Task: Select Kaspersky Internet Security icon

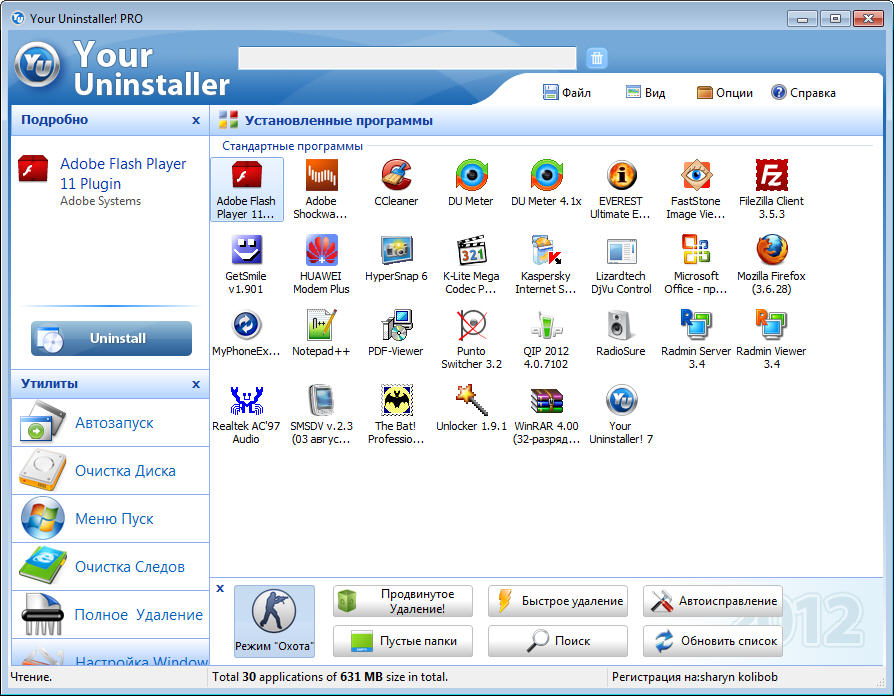Action: [x=546, y=252]
